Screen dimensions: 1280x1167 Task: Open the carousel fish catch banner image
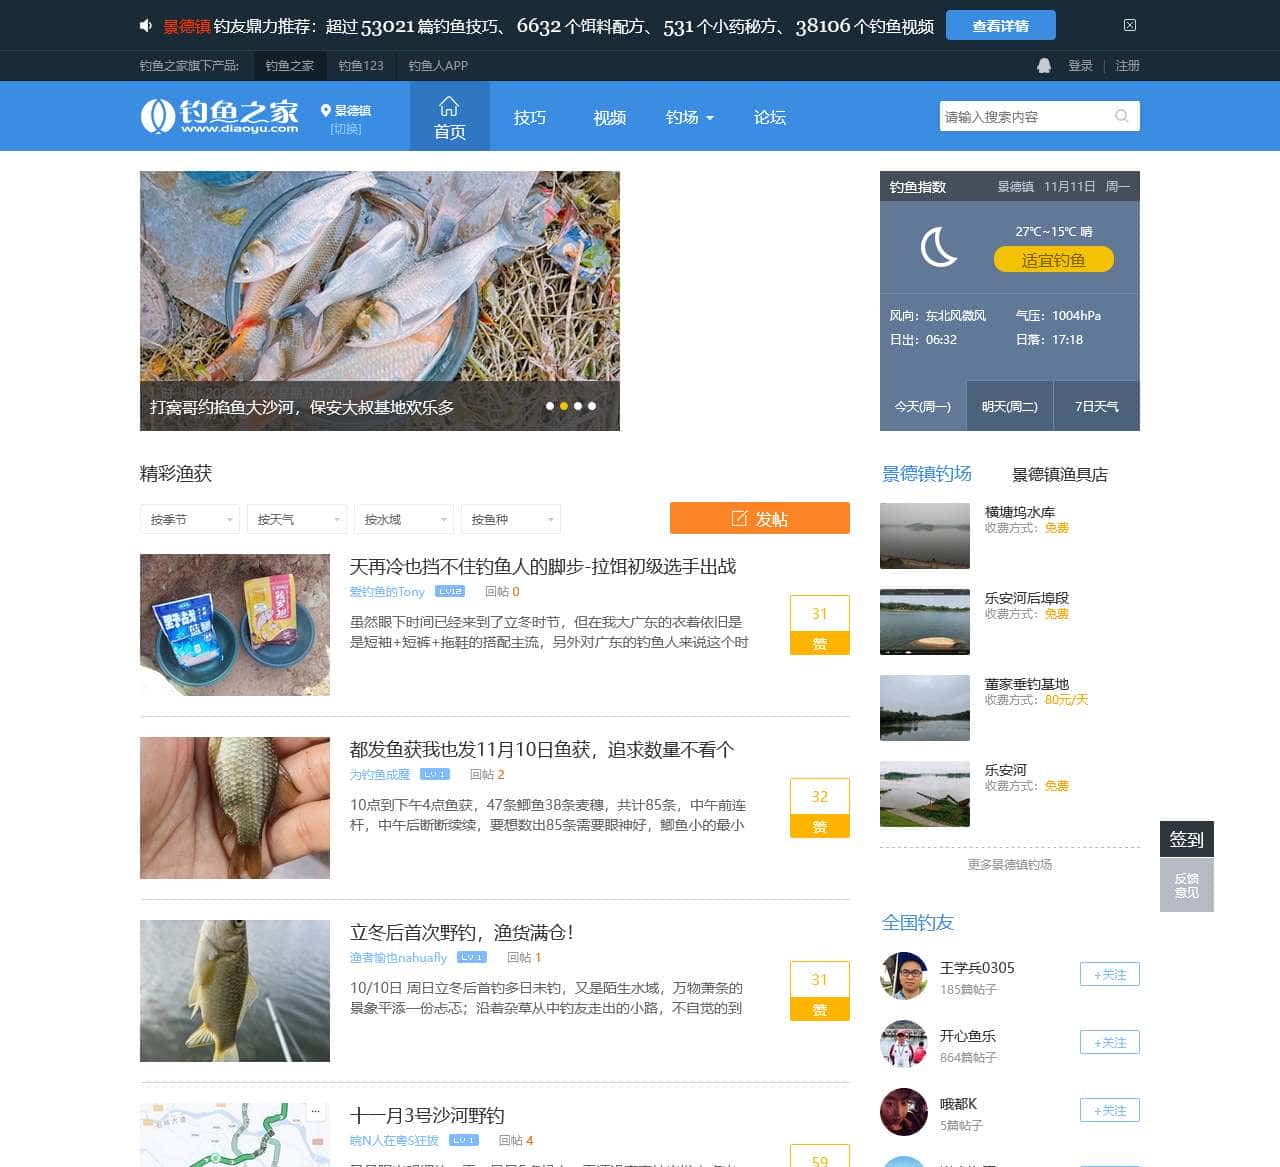click(380, 301)
